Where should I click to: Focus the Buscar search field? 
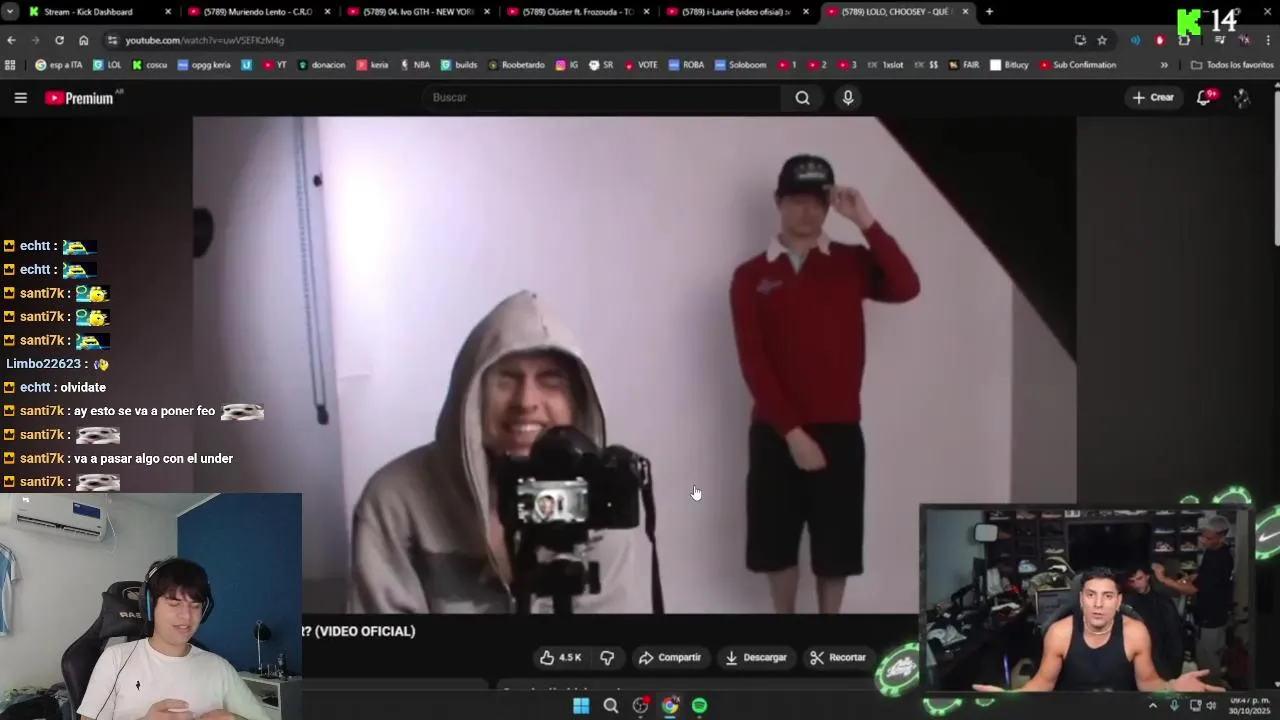click(603, 97)
